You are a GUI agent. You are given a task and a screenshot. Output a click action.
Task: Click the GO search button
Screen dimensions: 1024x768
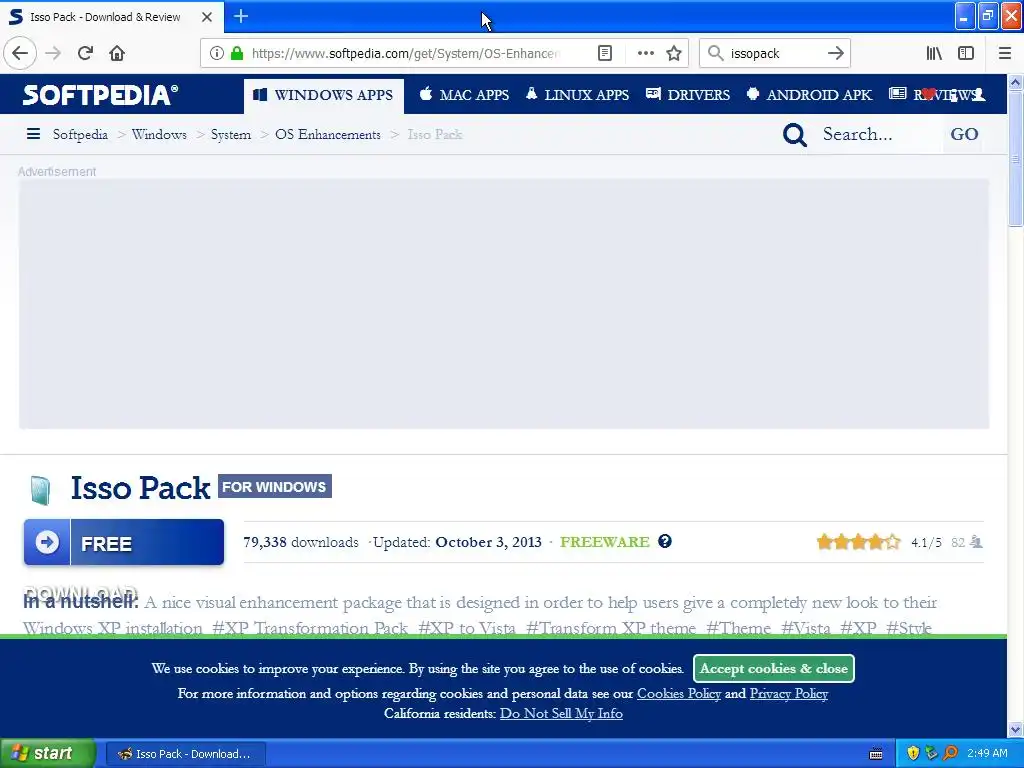pyautogui.click(x=964, y=135)
